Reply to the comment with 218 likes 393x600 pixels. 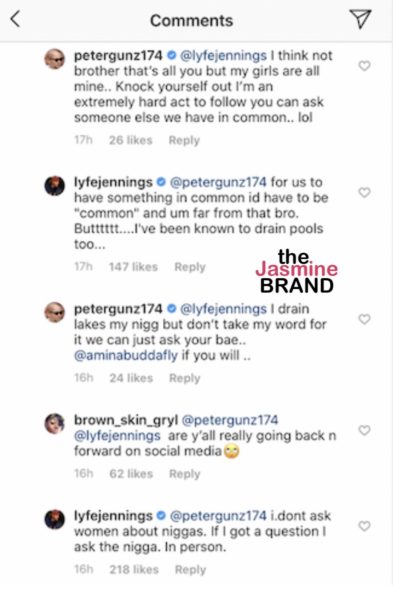[x=190, y=570]
